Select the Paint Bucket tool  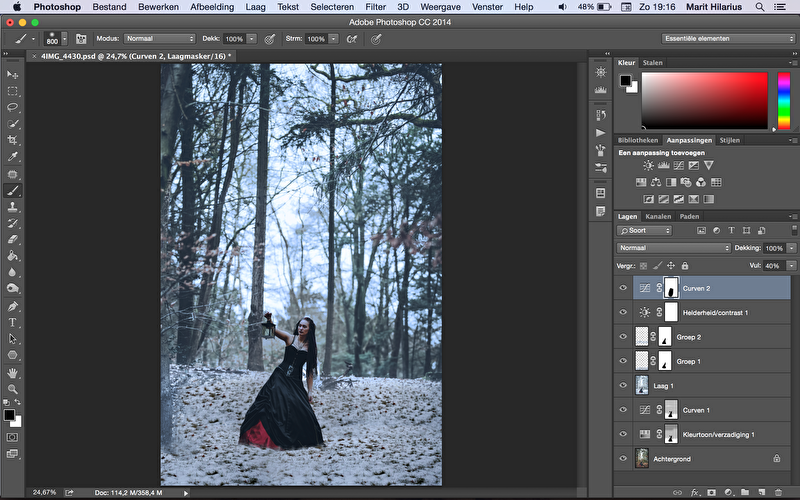[x=12, y=256]
